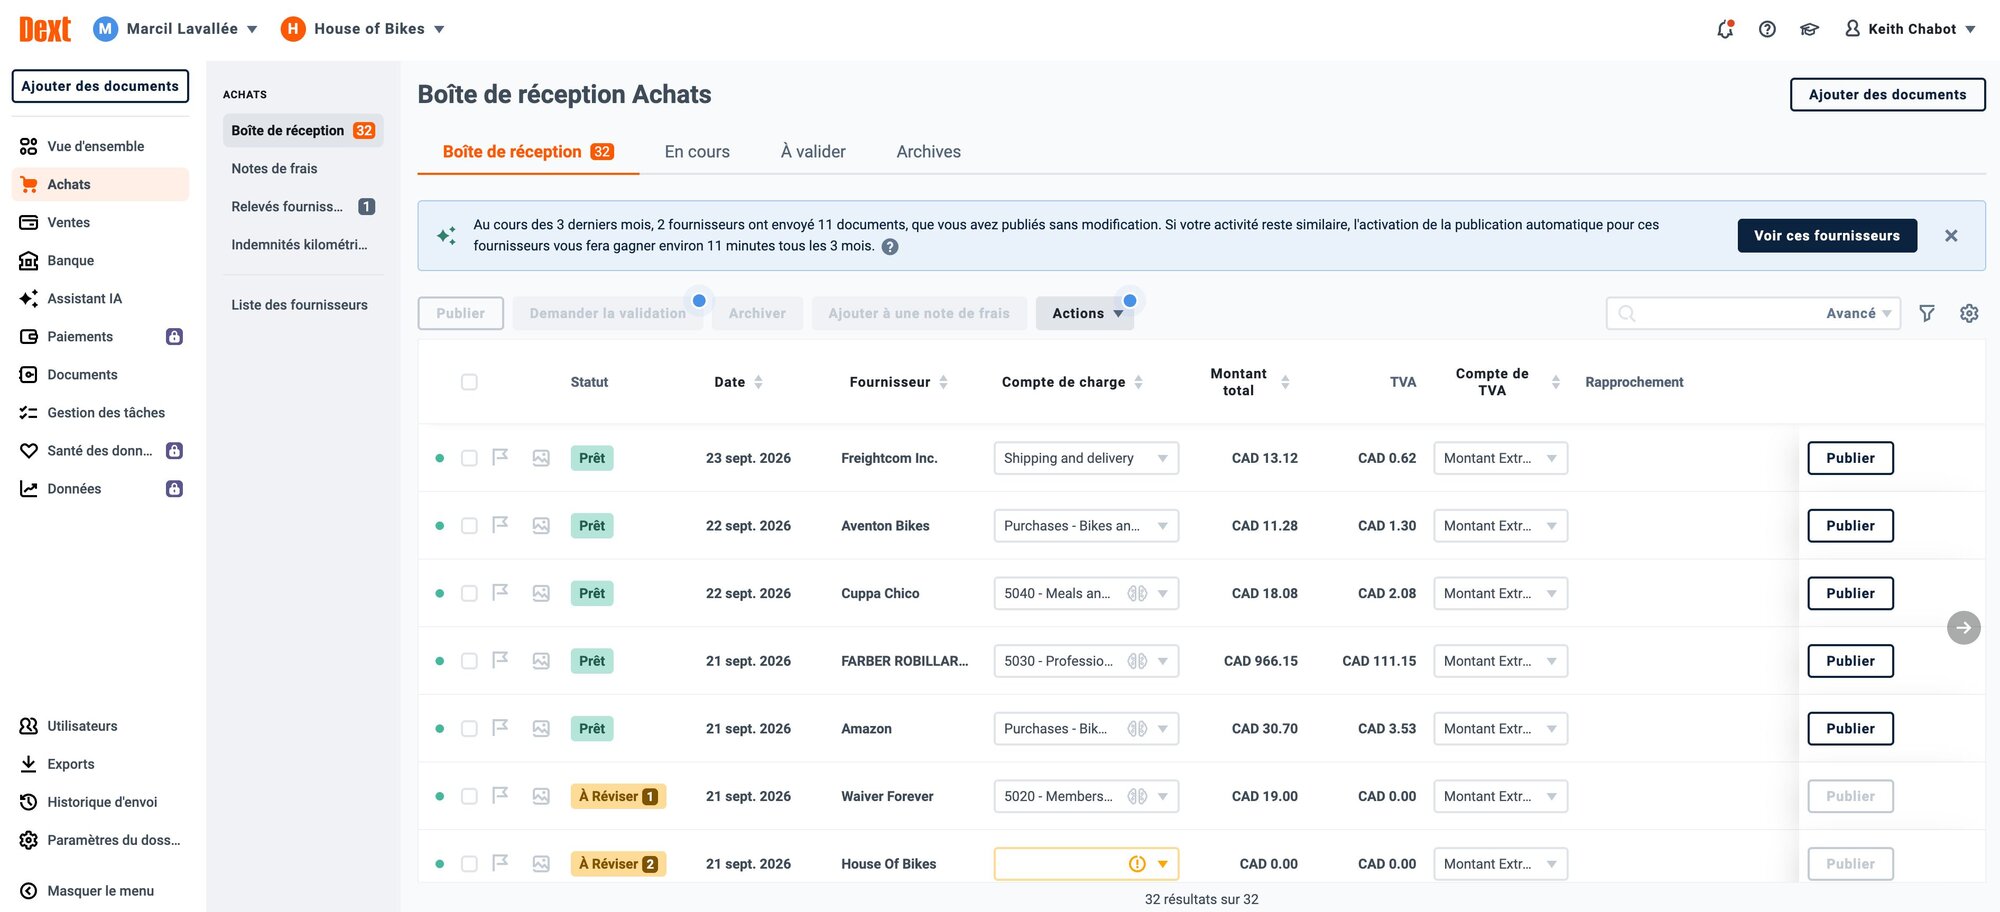Open empty charge account dropdown for House Of Bikes
This screenshot has height=912, width=2000.
tap(1086, 864)
